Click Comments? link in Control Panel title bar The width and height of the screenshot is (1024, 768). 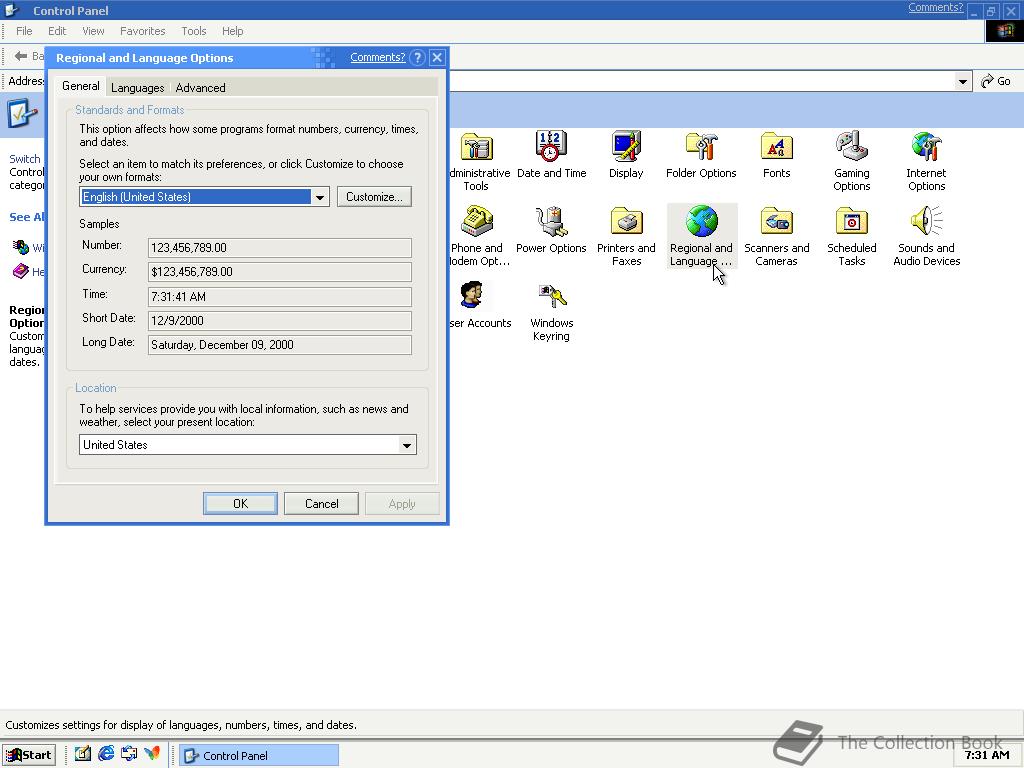[935, 7]
